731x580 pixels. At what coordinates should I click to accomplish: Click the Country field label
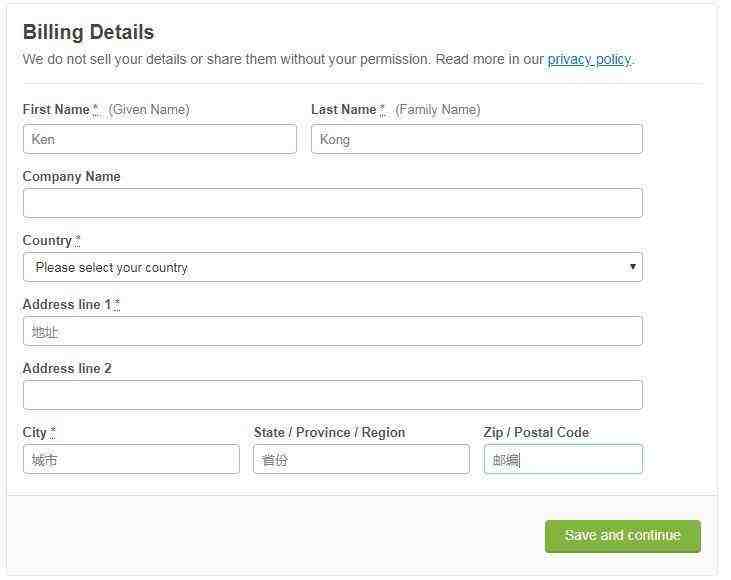47,241
